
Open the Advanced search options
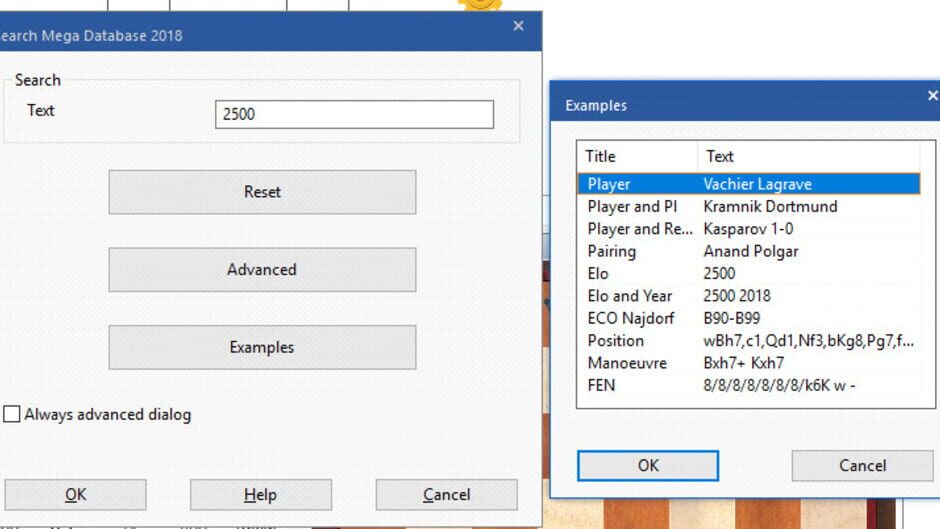pyautogui.click(x=262, y=269)
